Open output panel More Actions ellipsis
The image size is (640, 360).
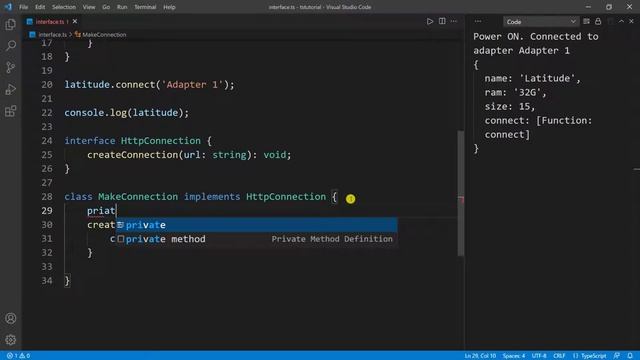[478, 21]
